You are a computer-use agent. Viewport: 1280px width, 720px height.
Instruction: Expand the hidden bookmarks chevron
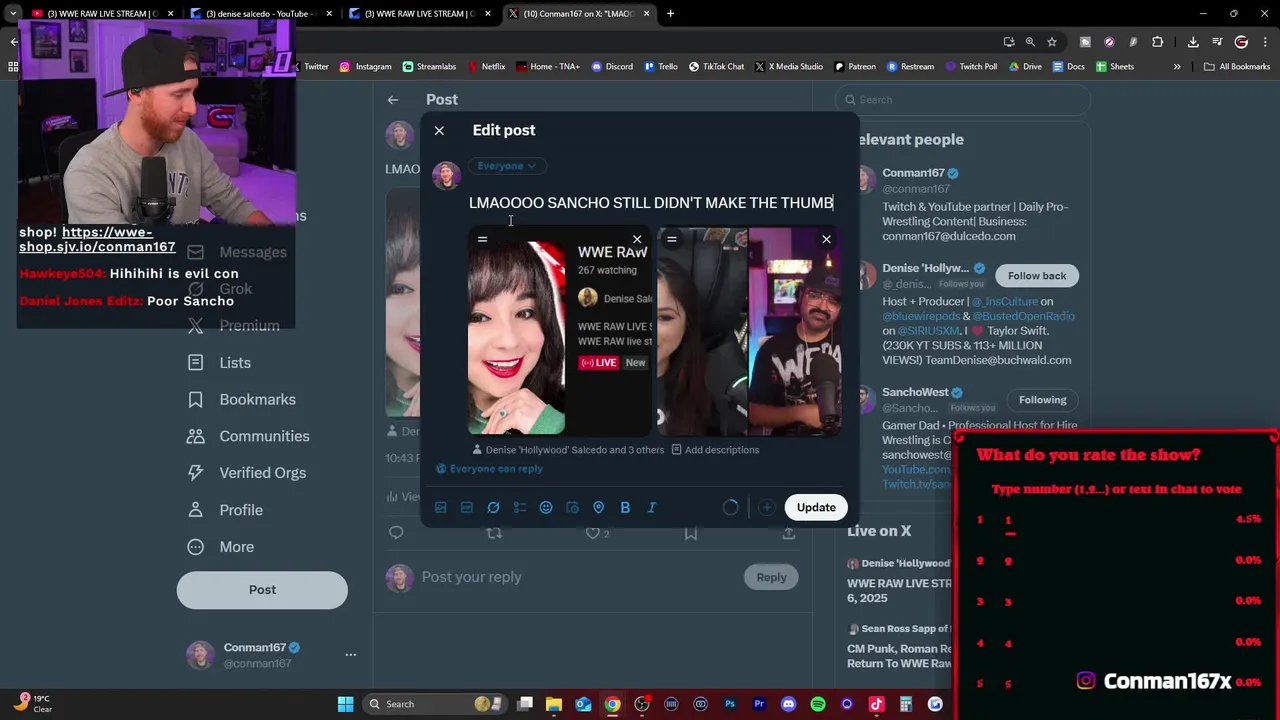click(x=1177, y=67)
